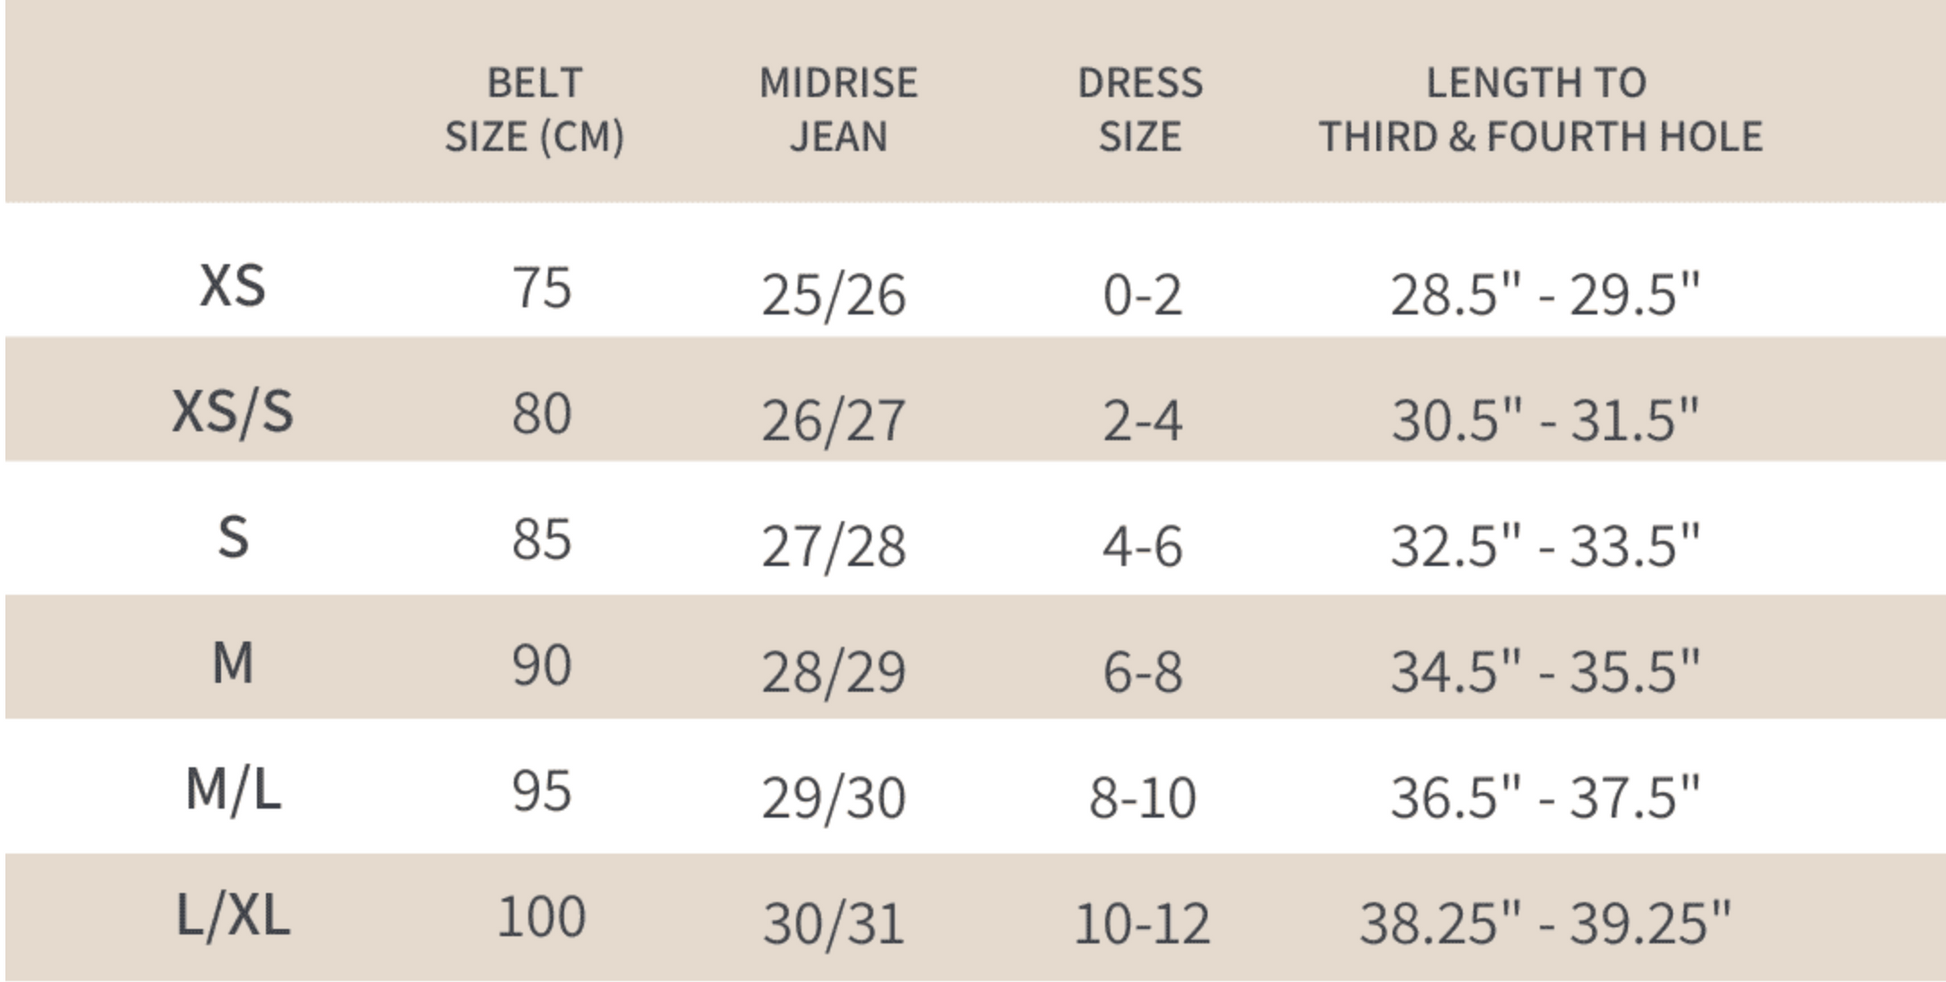
Task: Click dress size value 0-2
Action: tap(1142, 295)
